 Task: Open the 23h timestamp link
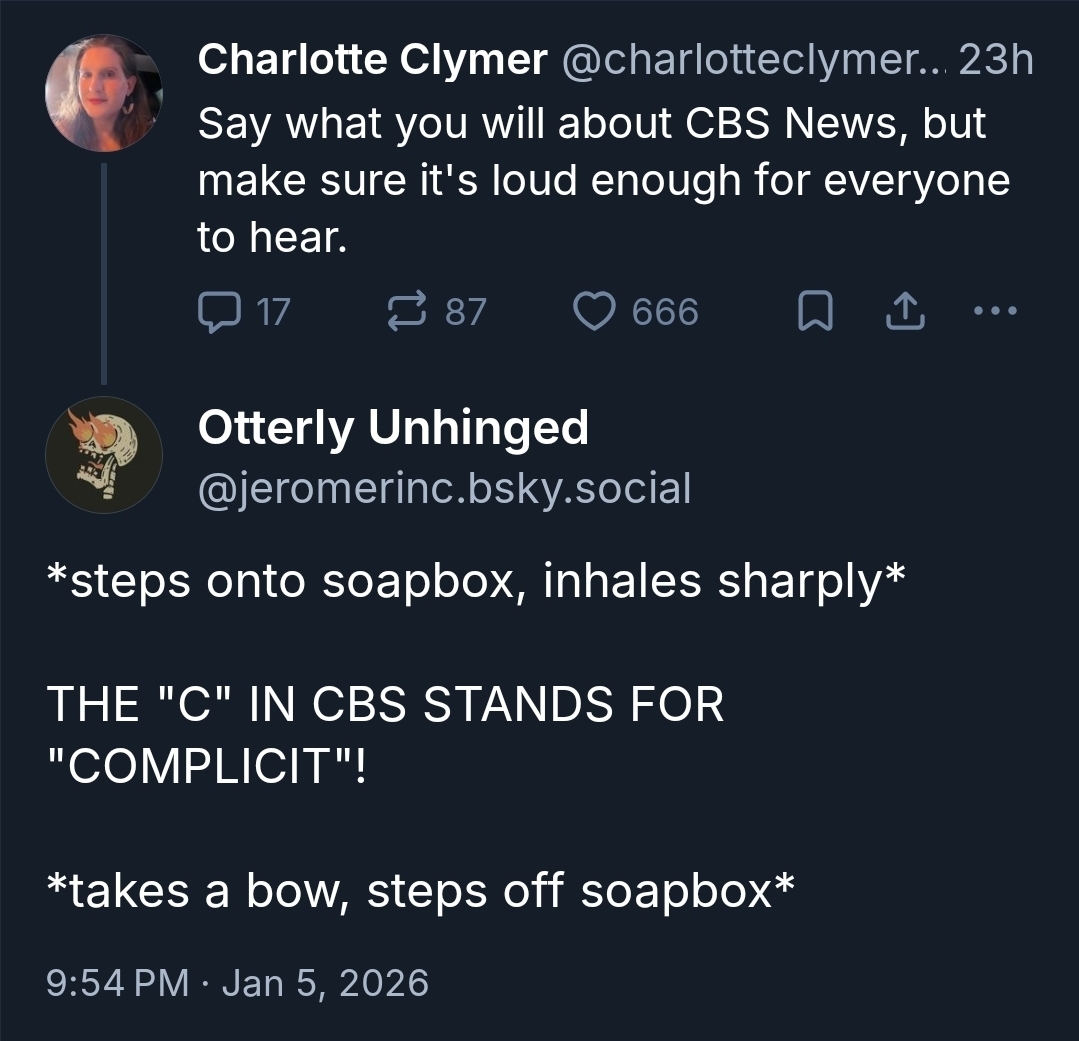pos(995,62)
